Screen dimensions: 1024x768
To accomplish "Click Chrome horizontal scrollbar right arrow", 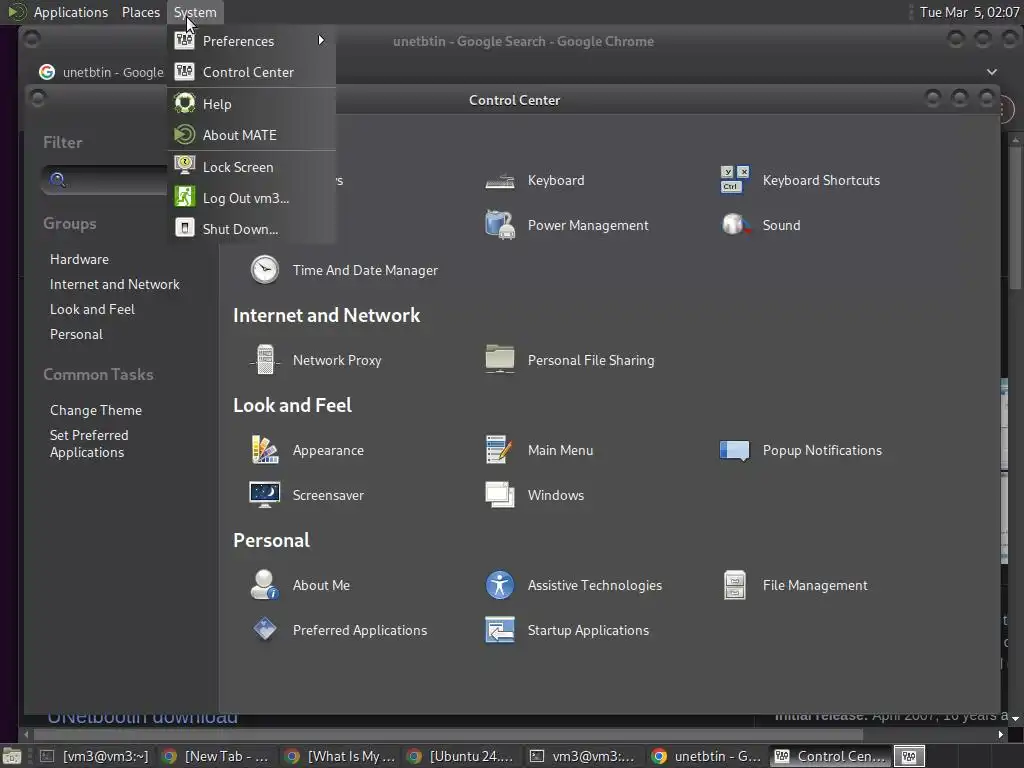I will point(1000,735).
